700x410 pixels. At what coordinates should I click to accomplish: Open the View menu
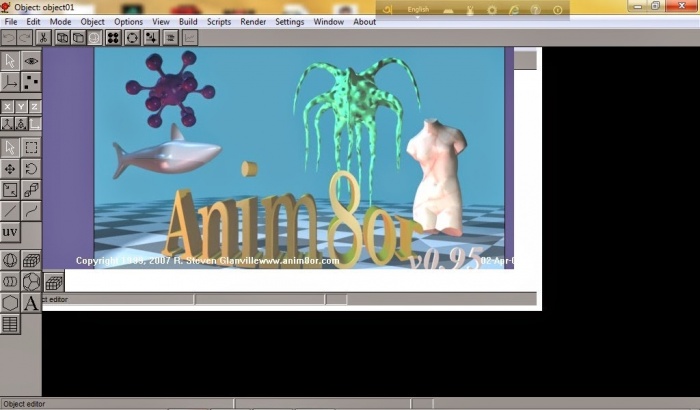pyautogui.click(x=161, y=21)
